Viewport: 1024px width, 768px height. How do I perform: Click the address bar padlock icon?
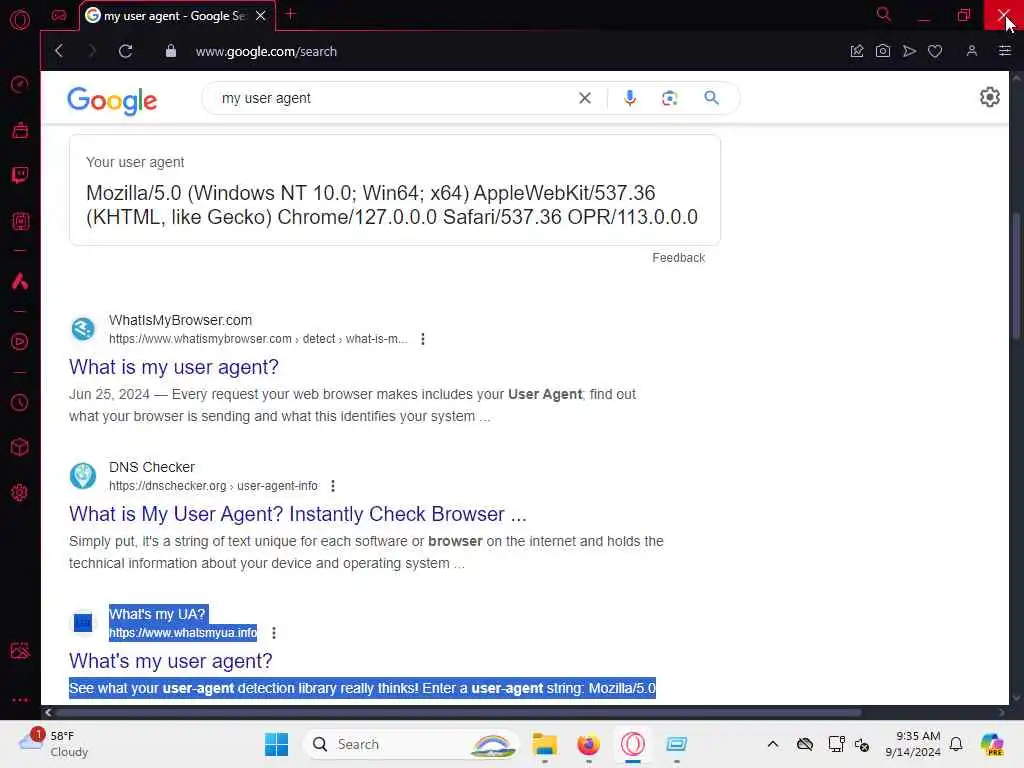click(170, 51)
